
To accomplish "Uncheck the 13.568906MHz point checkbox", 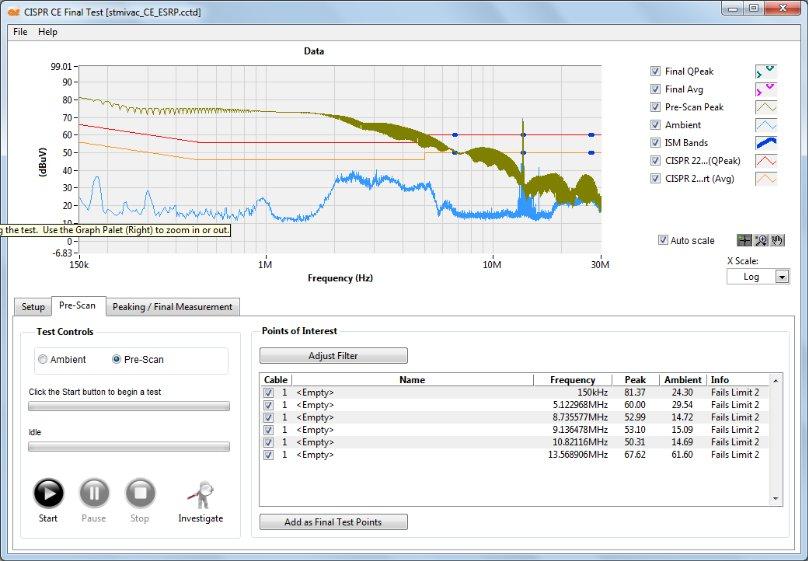I will click(x=268, y=455).
